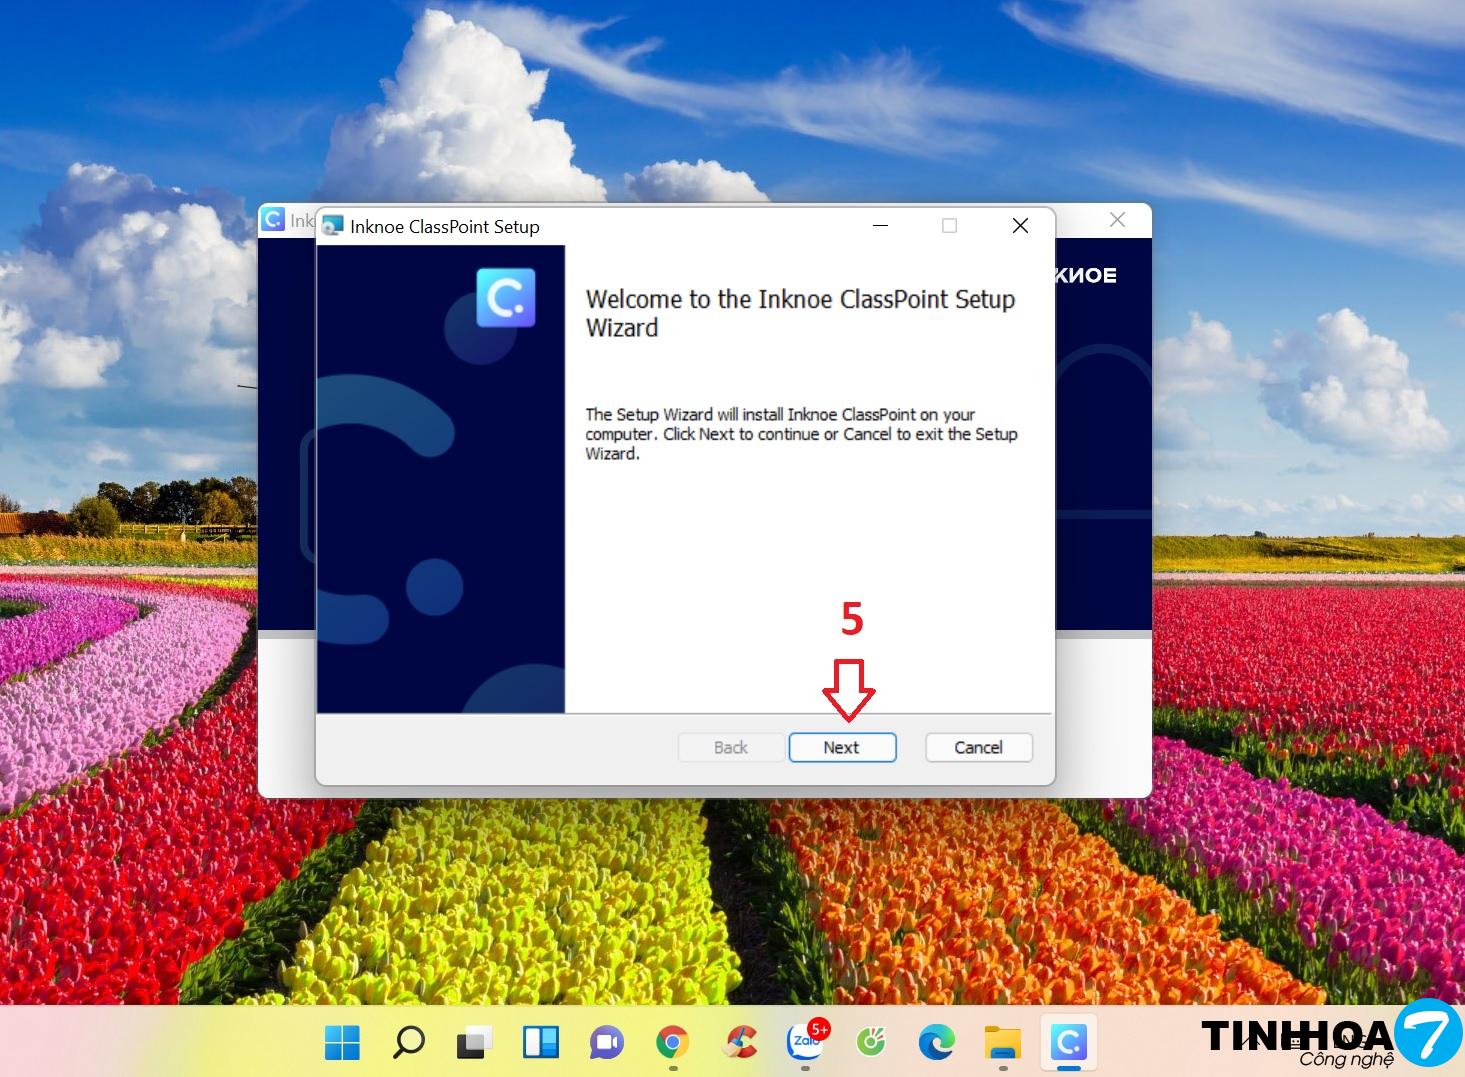Open File Explorer from the taskbar
This screenshot has height=1077, width=1465.
(x=1003, y=1042)
